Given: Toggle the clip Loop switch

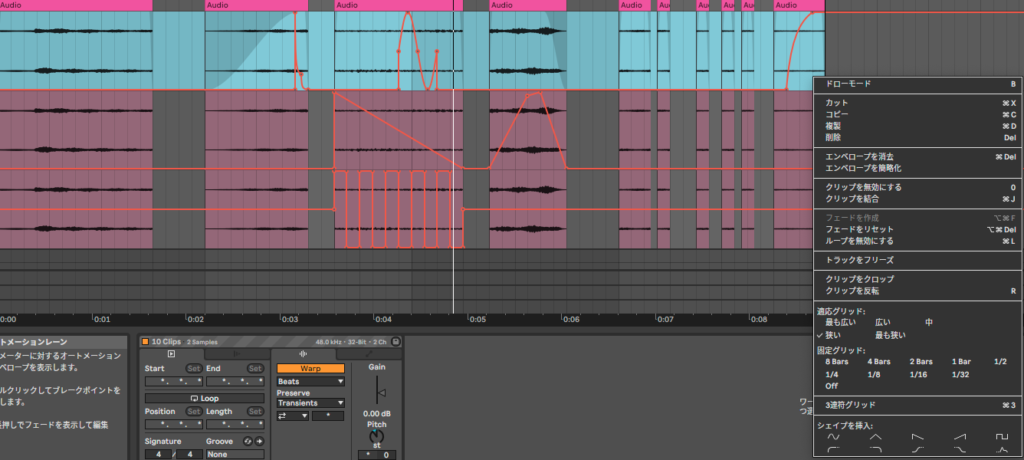Looking at the screenshot, I should (x=204, y=397).
